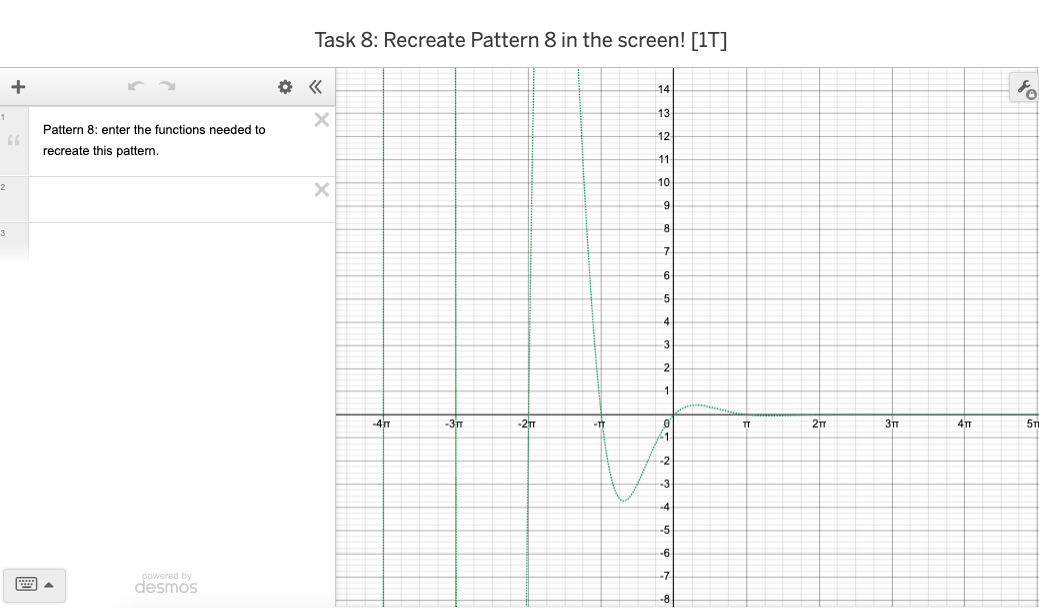The width and height of the screenshot is (1039, 608).
Task: Redo the last action
Action: [x=167, y=86]
